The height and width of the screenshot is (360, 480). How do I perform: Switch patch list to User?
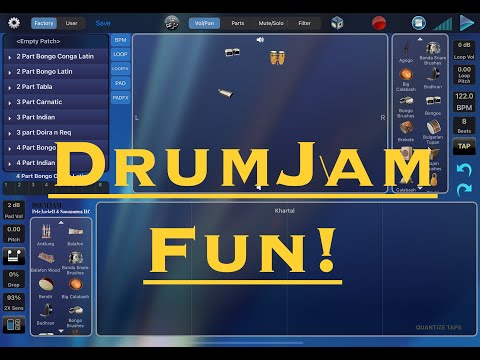click(x=71, y=23)
